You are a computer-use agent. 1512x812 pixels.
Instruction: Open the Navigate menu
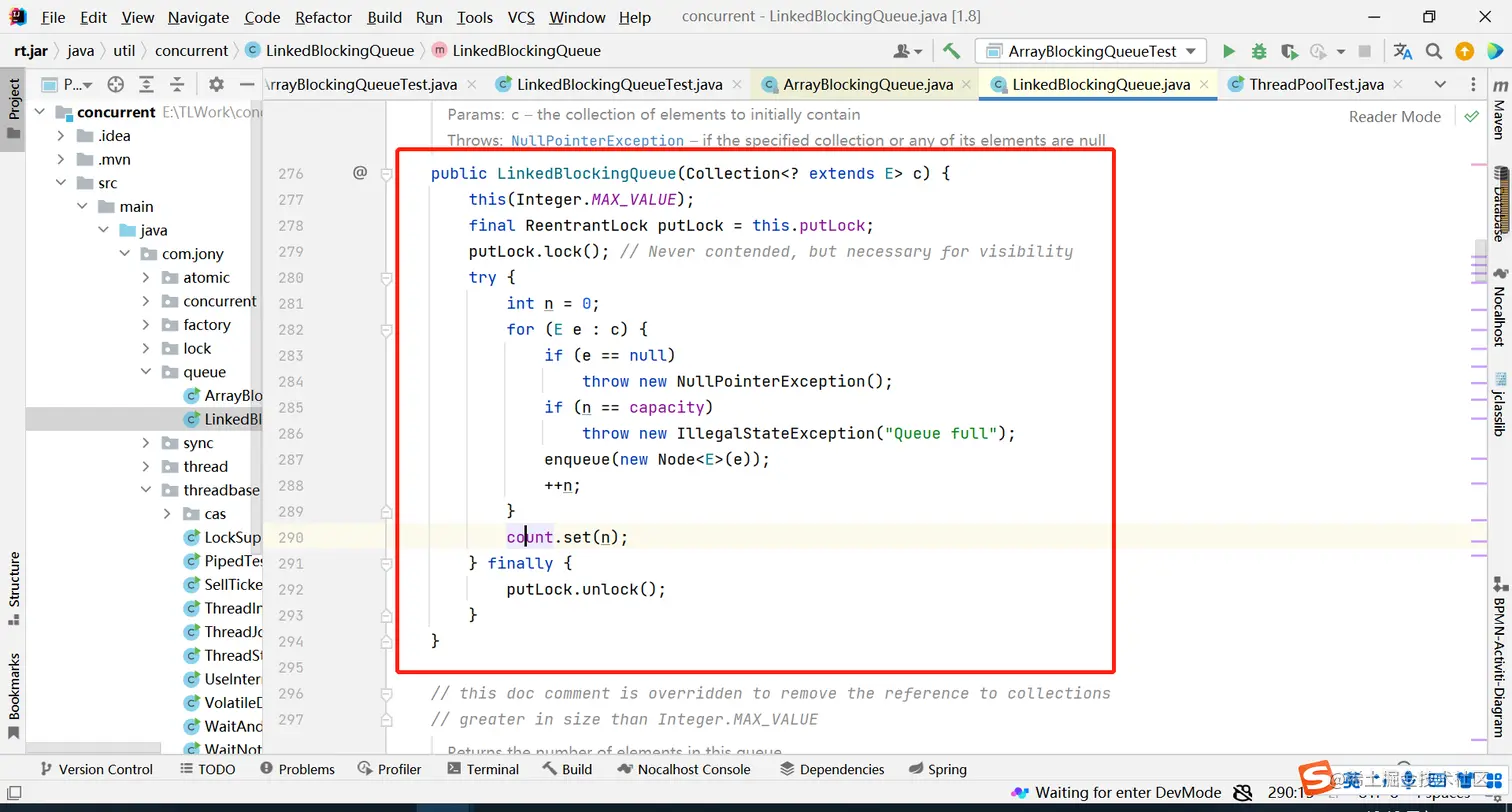coord(198,17)
